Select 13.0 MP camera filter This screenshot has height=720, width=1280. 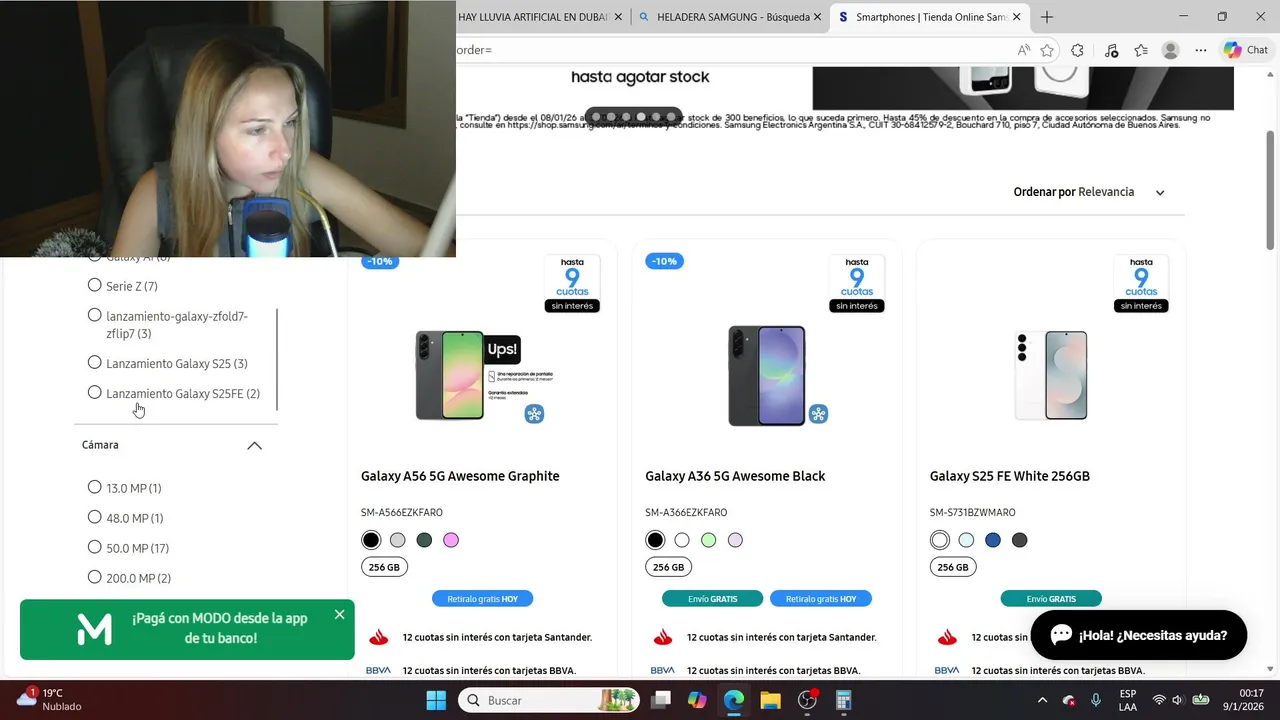click(95, 487)
